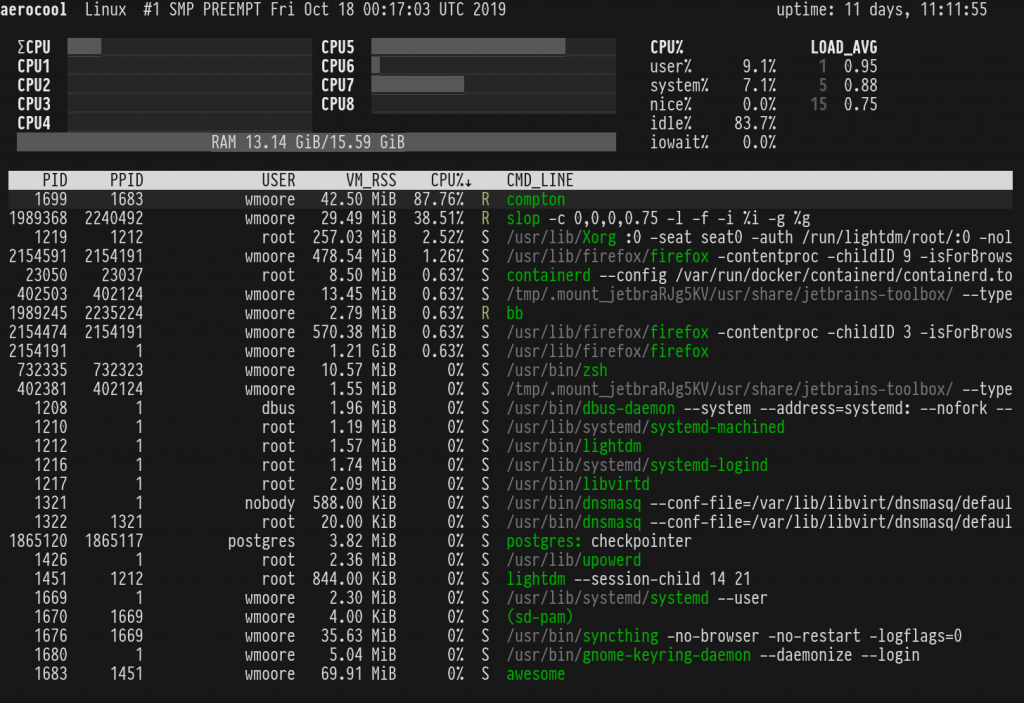The height and width of the screenshot is (703, 1024).
Task: Select process with PID 402381
Action: [x=510, y=389]
